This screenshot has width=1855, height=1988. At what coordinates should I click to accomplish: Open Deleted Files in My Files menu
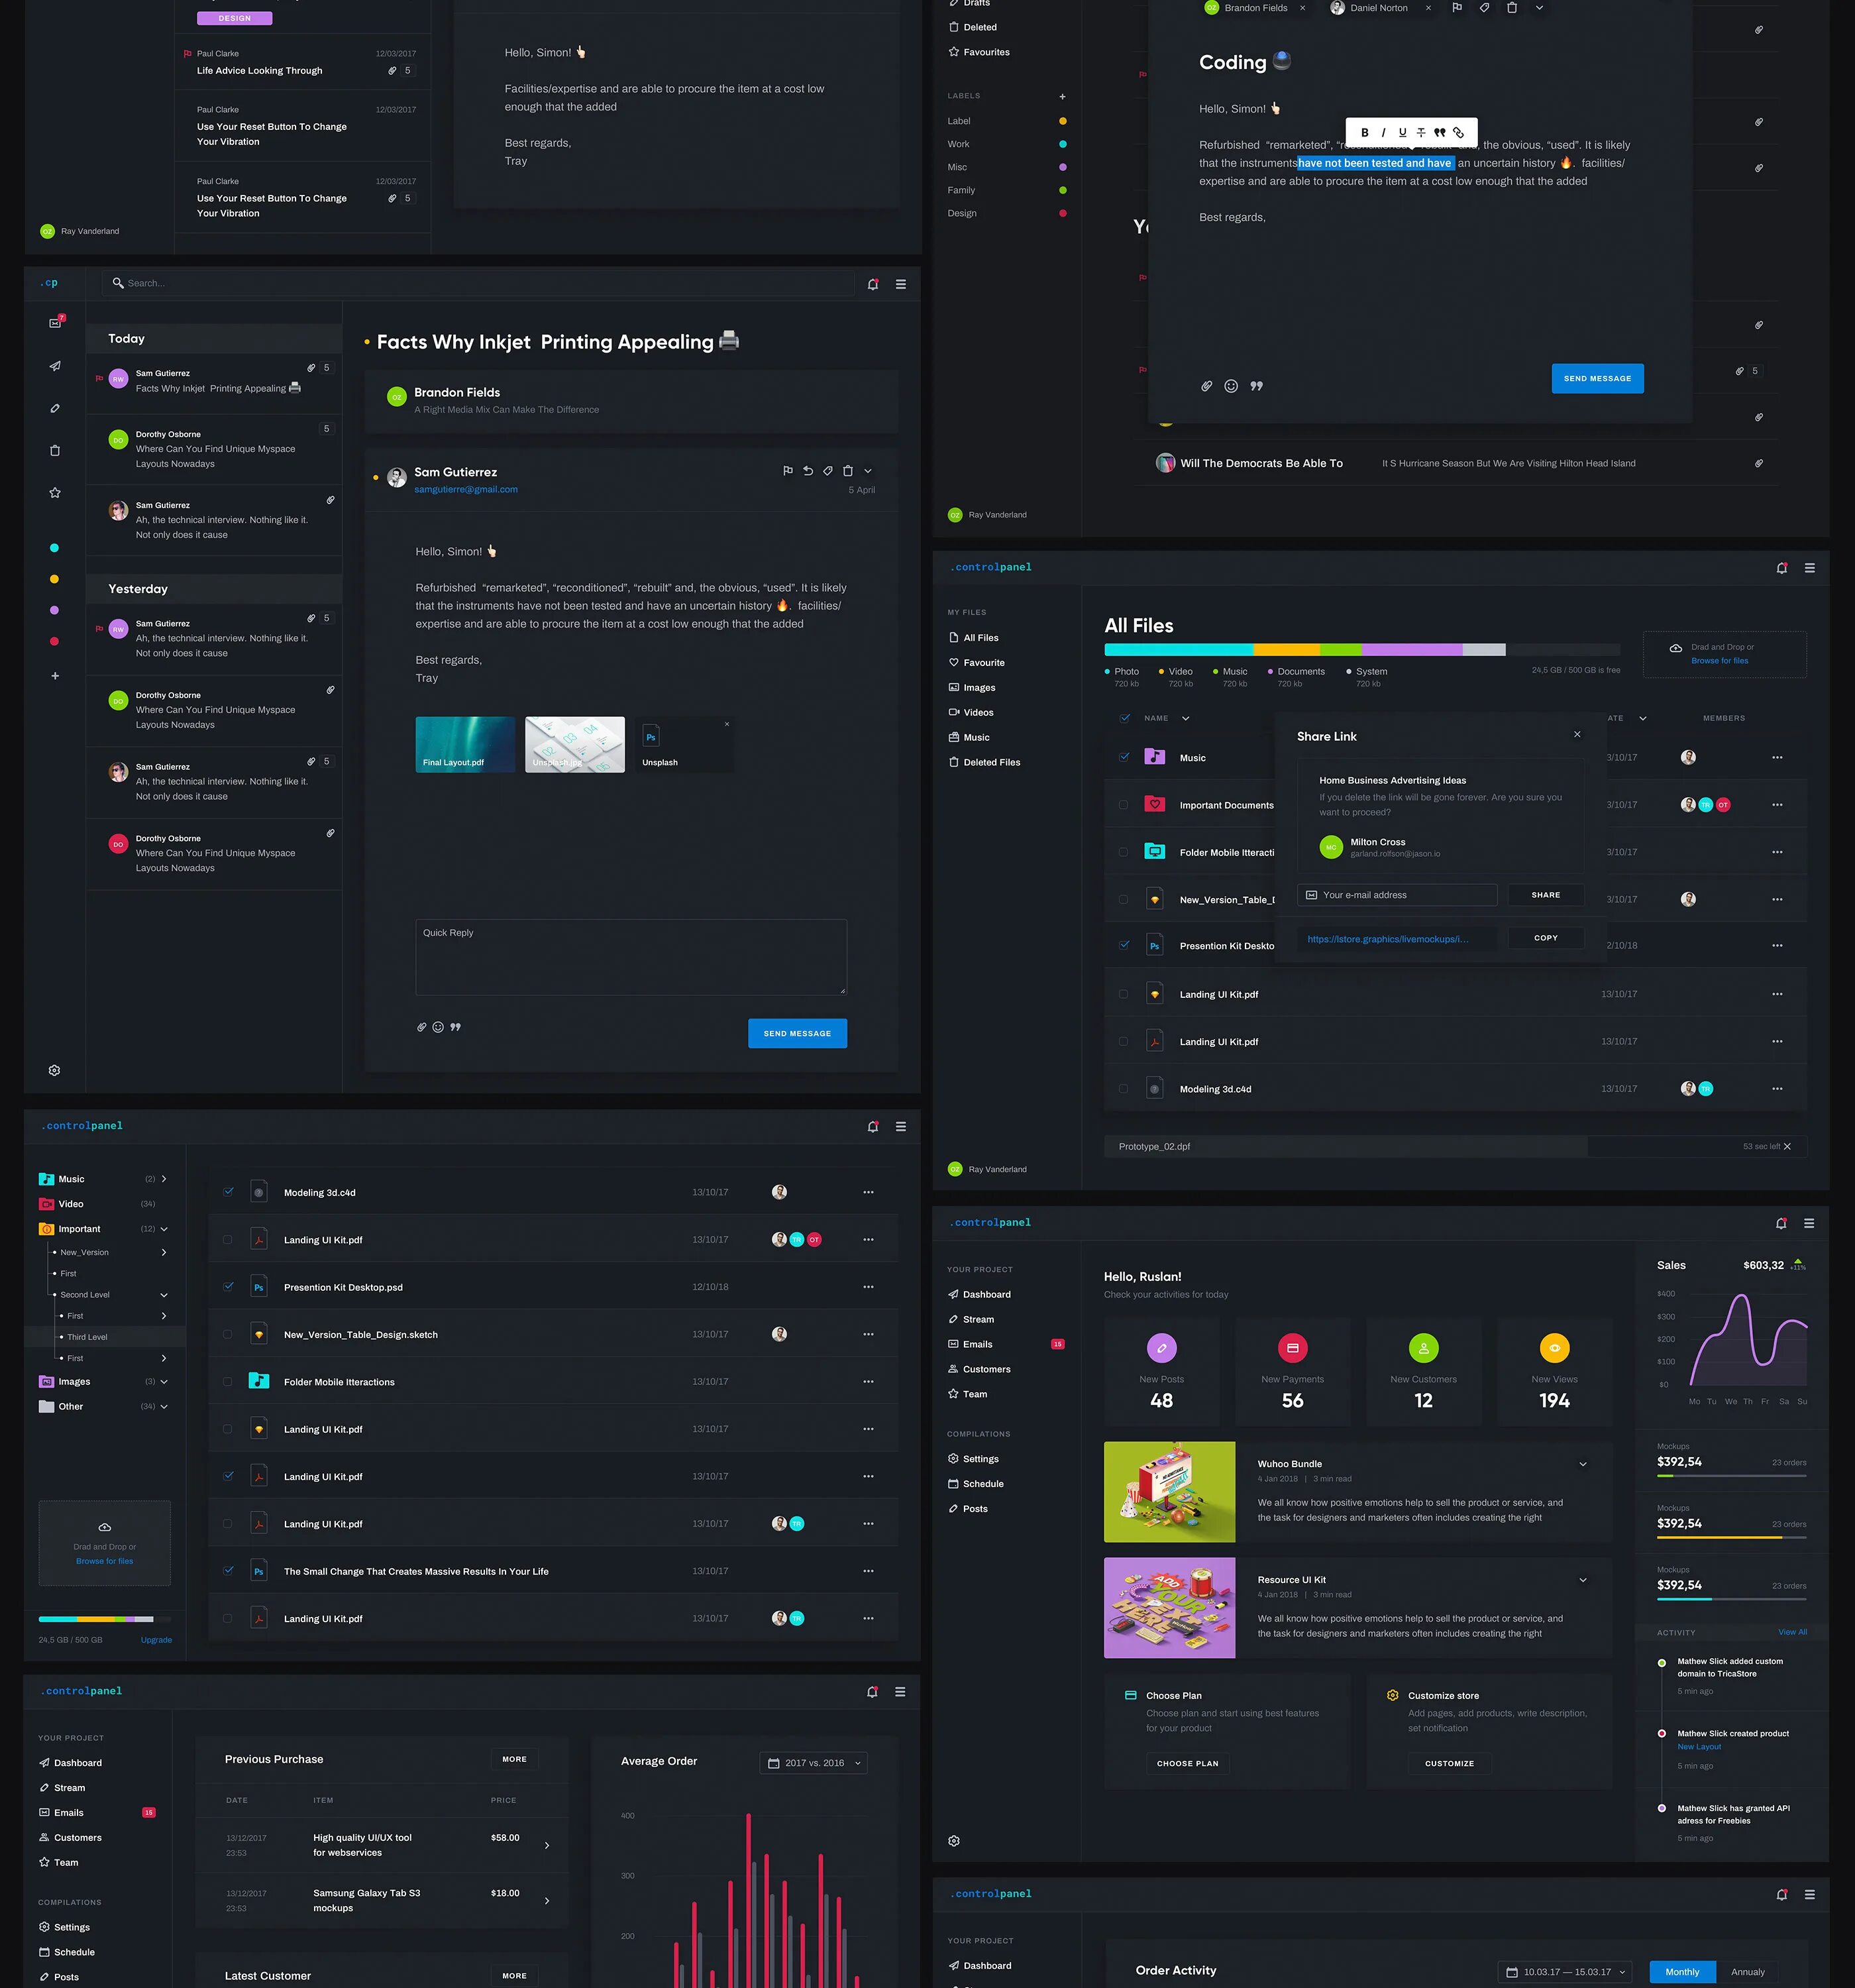pyautogui.click(x=991, y=762)
